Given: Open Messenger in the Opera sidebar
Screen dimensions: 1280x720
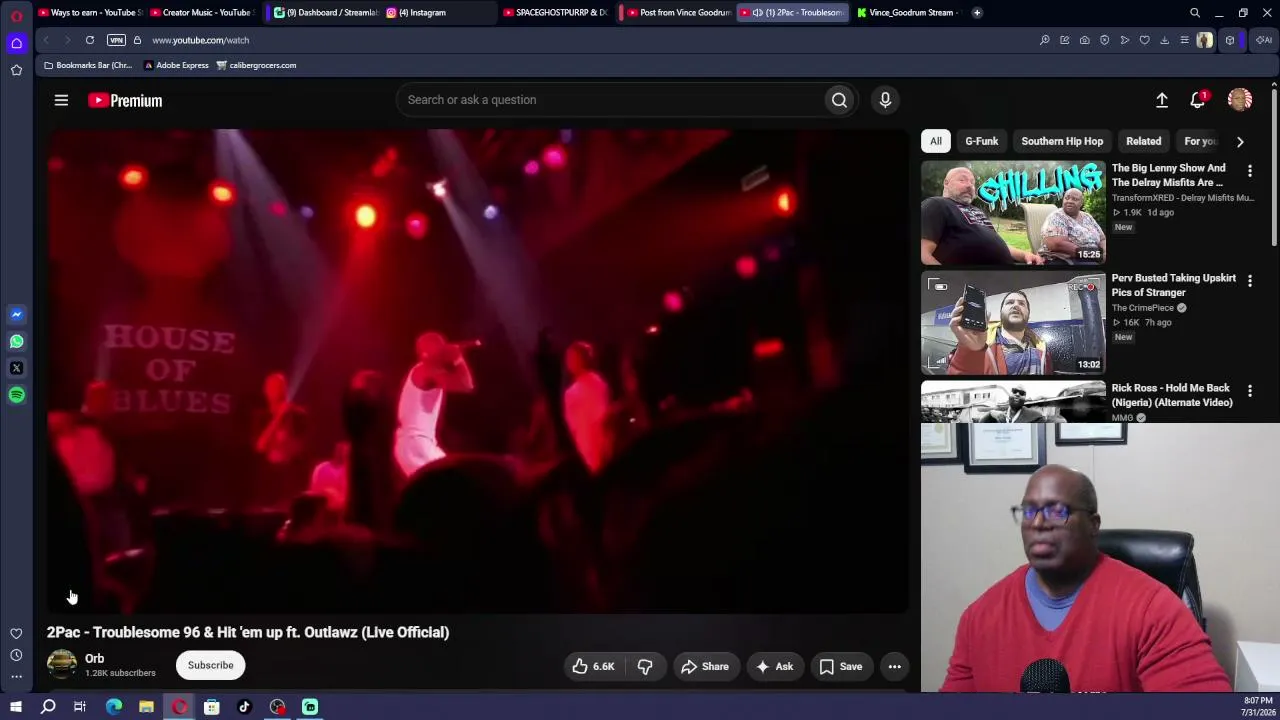Looking at the screenshot, I should coord(16,314).
